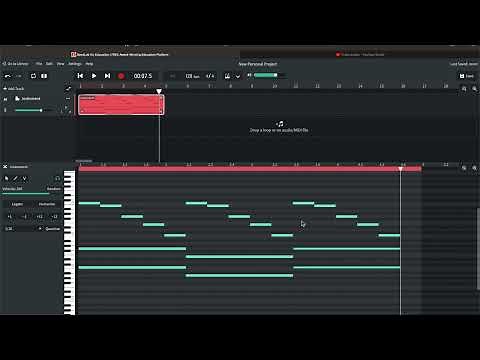The image size is (480, 360).
Task: Select the velocity tool in MIDI editor
Action: tap(24, 179)
